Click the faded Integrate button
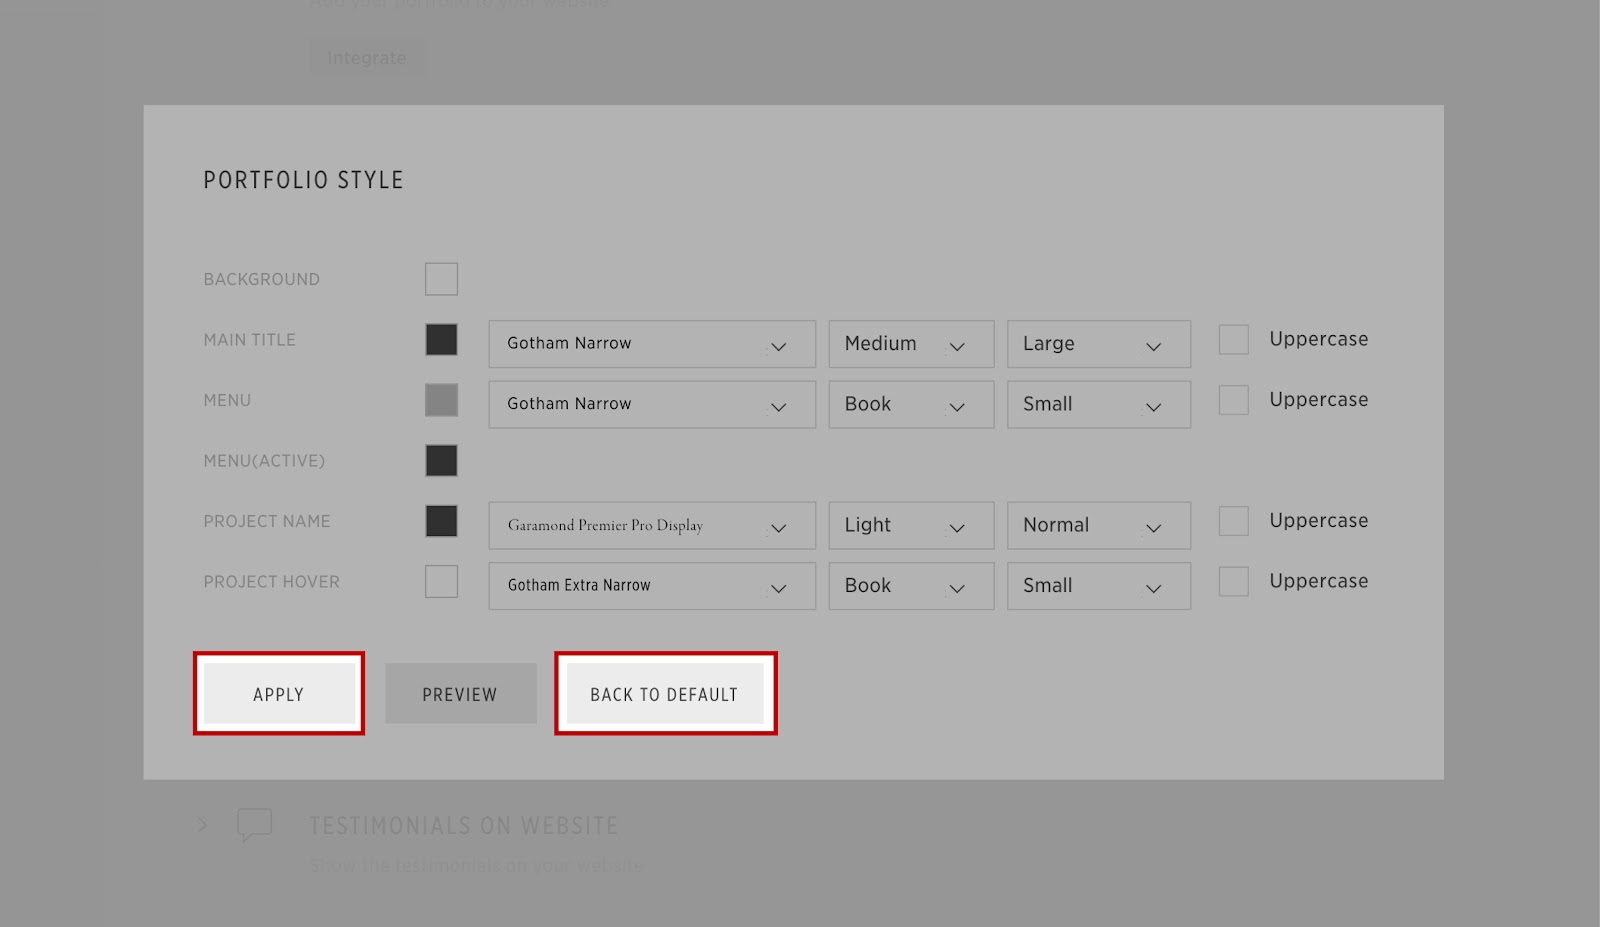Viewport: 1600px width, 927px height. click(367, 58)
